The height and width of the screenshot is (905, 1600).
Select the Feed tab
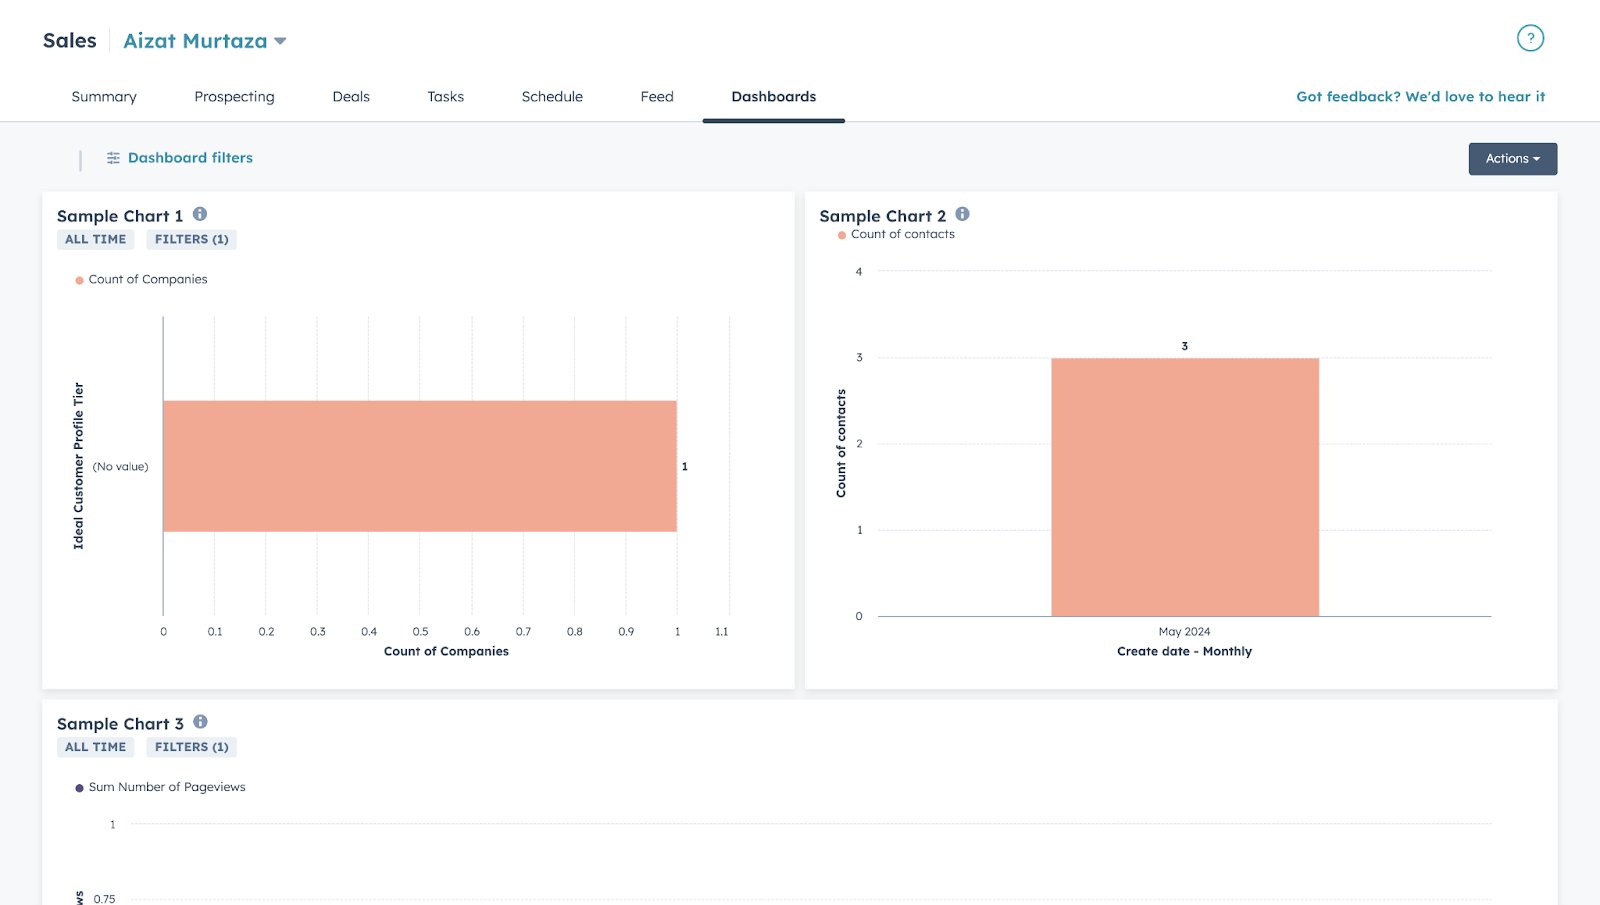pyautogui.click(x=657, y=97)
